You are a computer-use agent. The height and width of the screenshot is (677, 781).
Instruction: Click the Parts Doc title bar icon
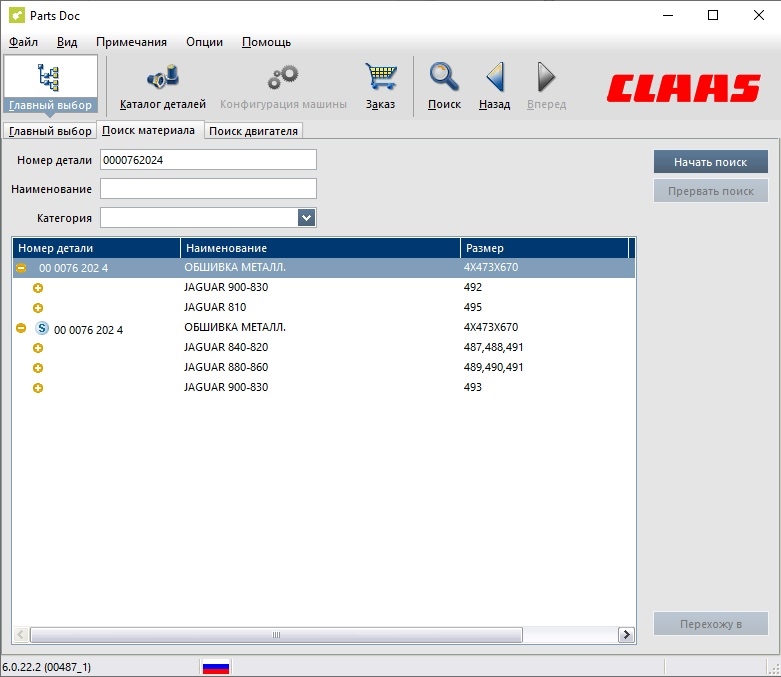tap(16, 15)
